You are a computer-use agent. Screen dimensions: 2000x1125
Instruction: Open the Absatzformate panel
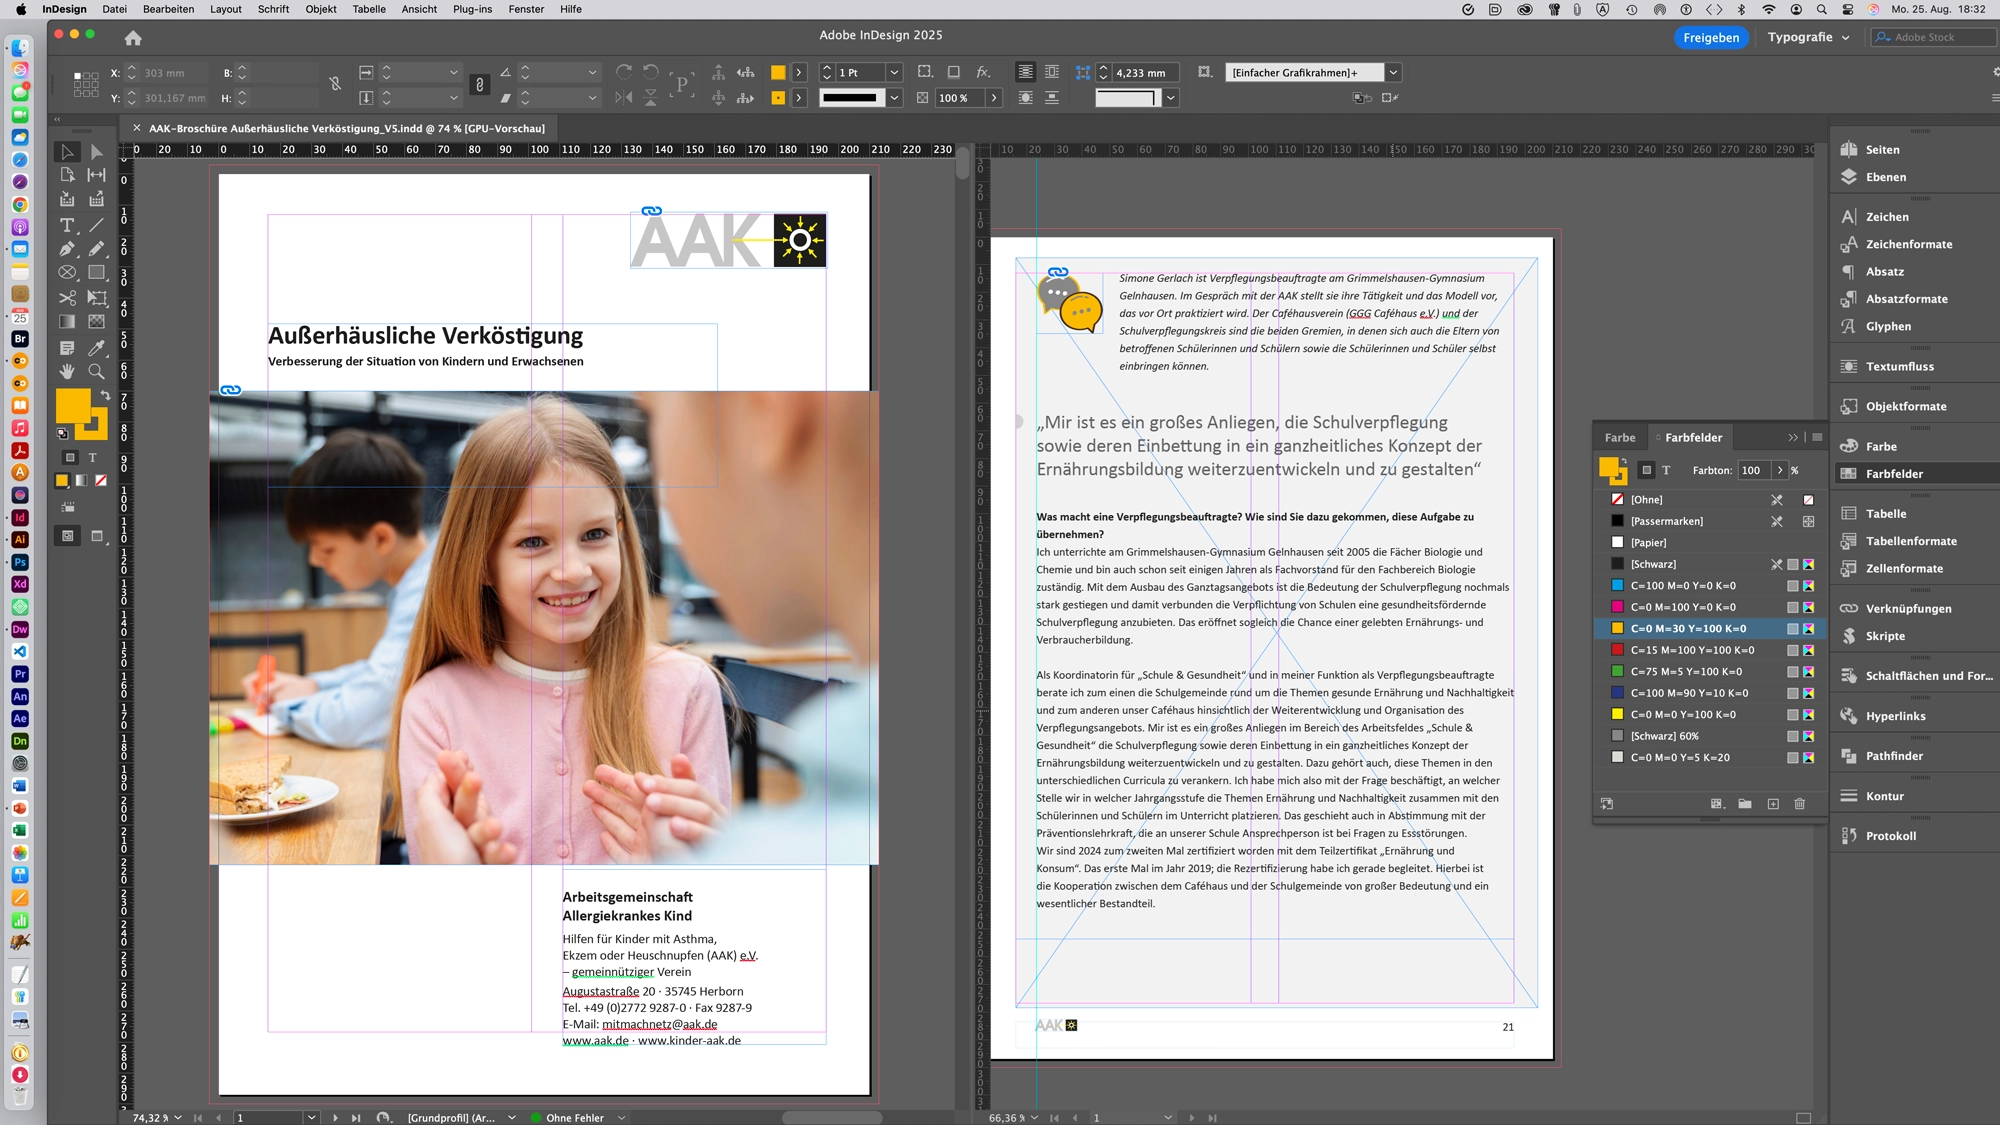click(1903, 298)
